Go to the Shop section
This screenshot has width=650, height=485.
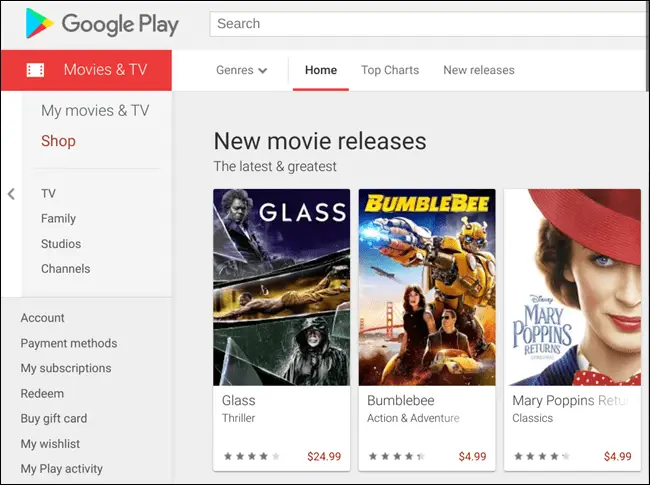pyautogui.click(x=58, y=141)
